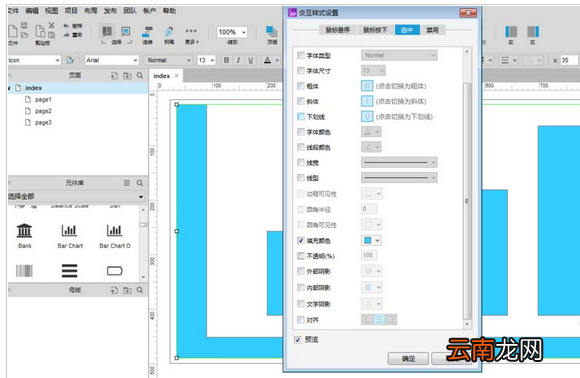Search pages with the Pages panel magnifier

140,75
